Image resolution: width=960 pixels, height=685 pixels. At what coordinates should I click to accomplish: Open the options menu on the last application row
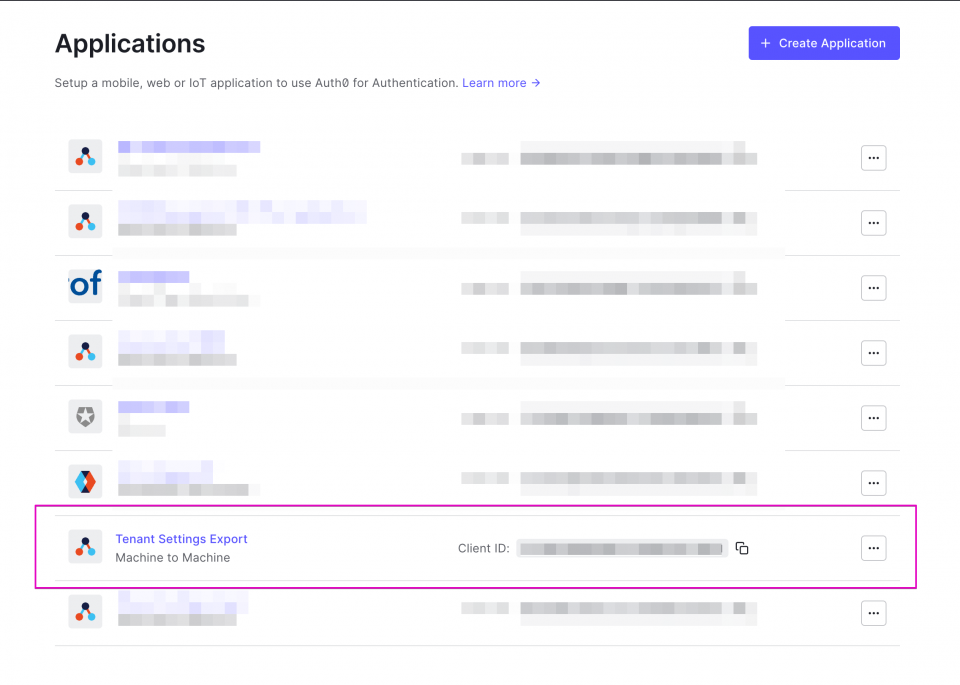click(x=873, y=612)
